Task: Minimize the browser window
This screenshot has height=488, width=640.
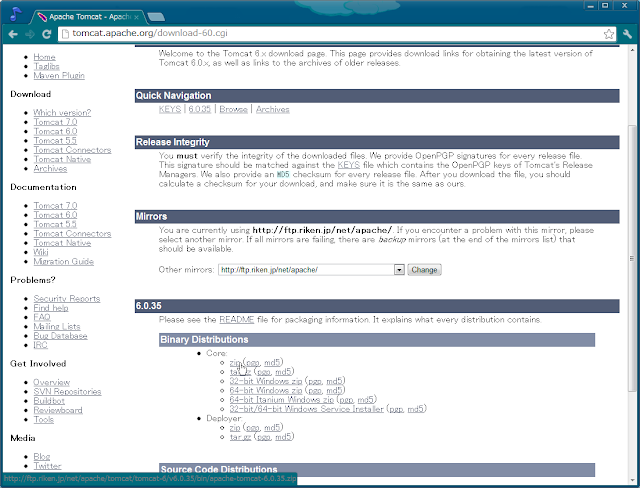Action: point(591,5)
